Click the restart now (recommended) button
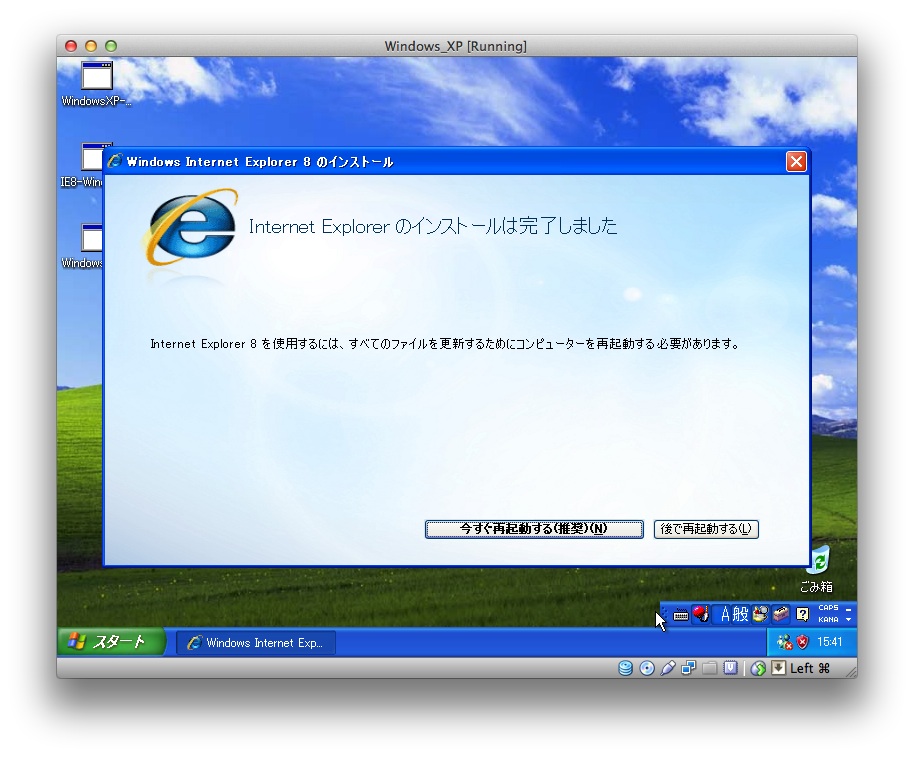Image resolution: width=914 pixels, height=757 pixels. [x=533, y=529]
